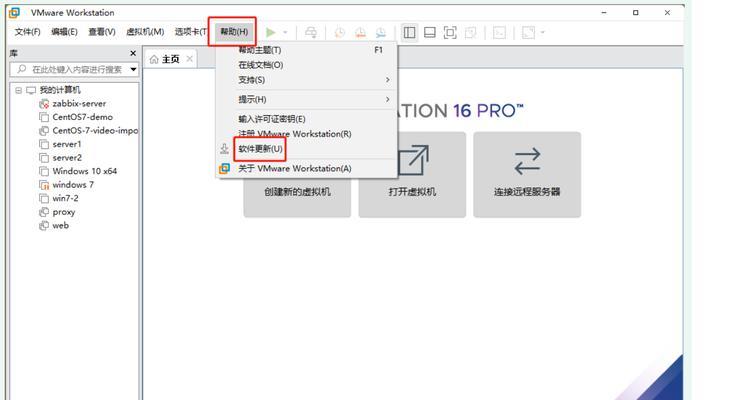The width and height of the screenshot is (734, 400).
Task: Select Windows 10 x64 virtual machine
Action: pos(84,171)
